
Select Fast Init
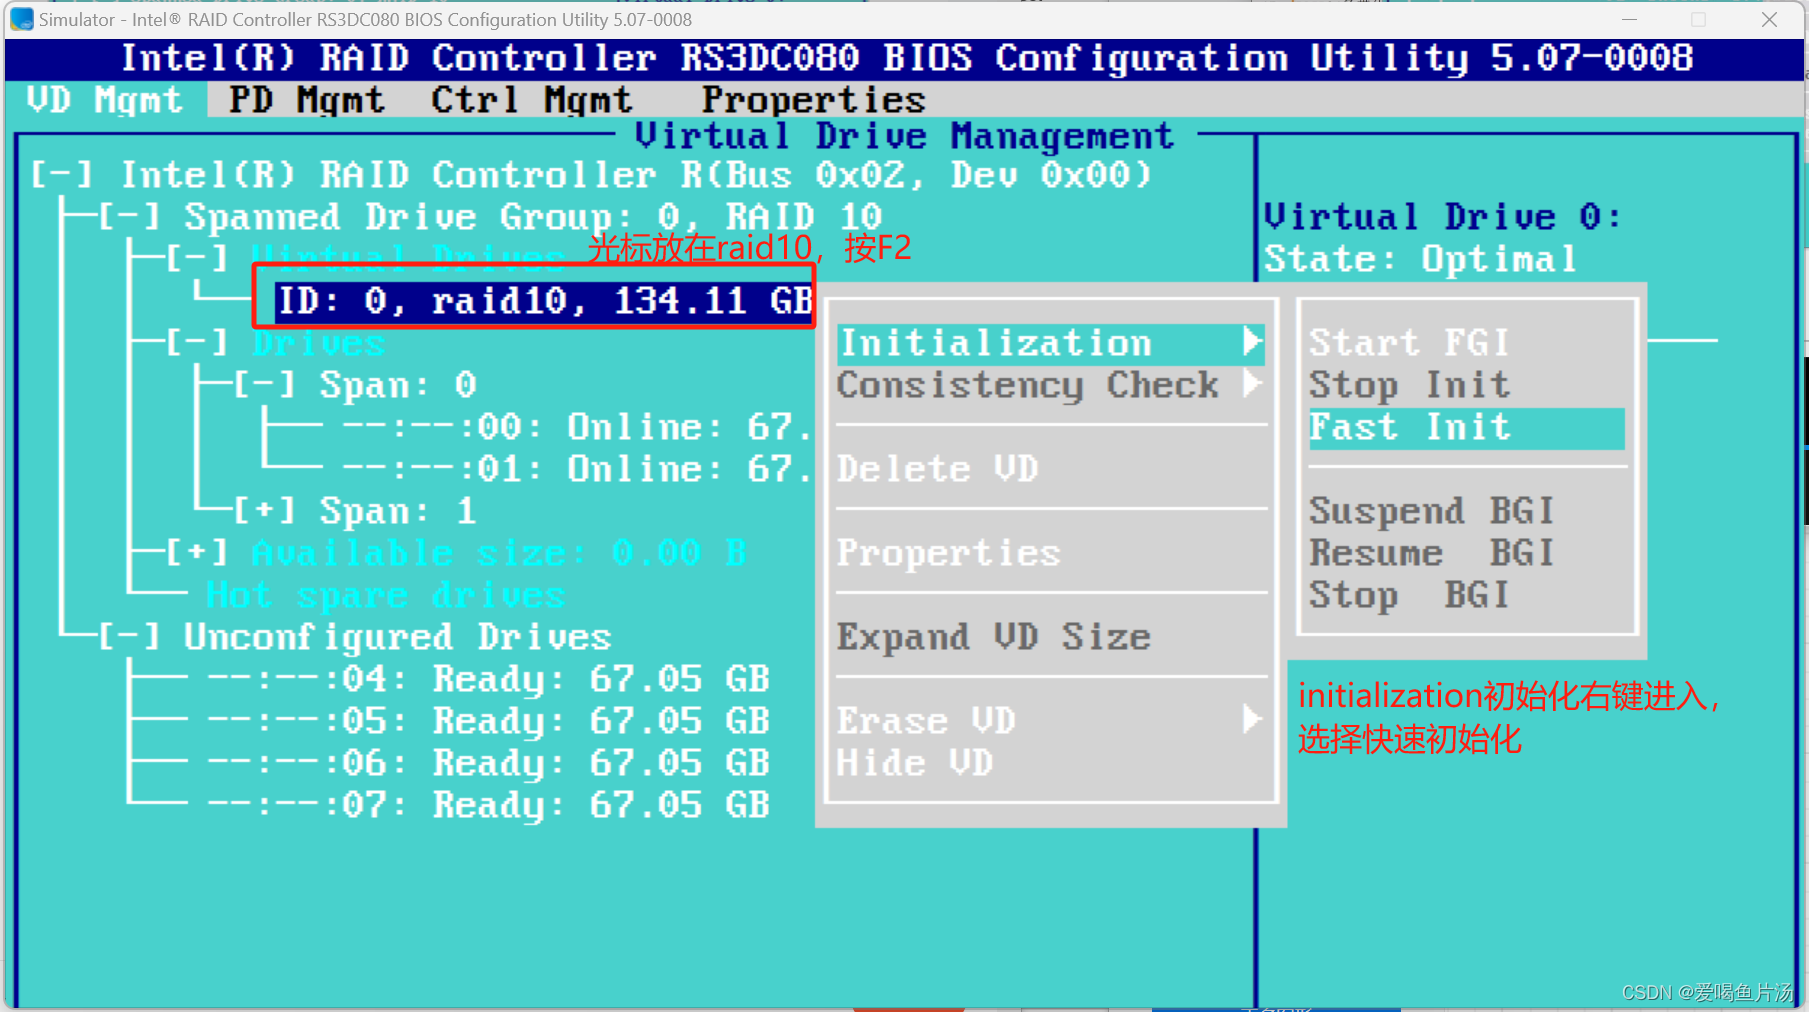coord(1467,428)
